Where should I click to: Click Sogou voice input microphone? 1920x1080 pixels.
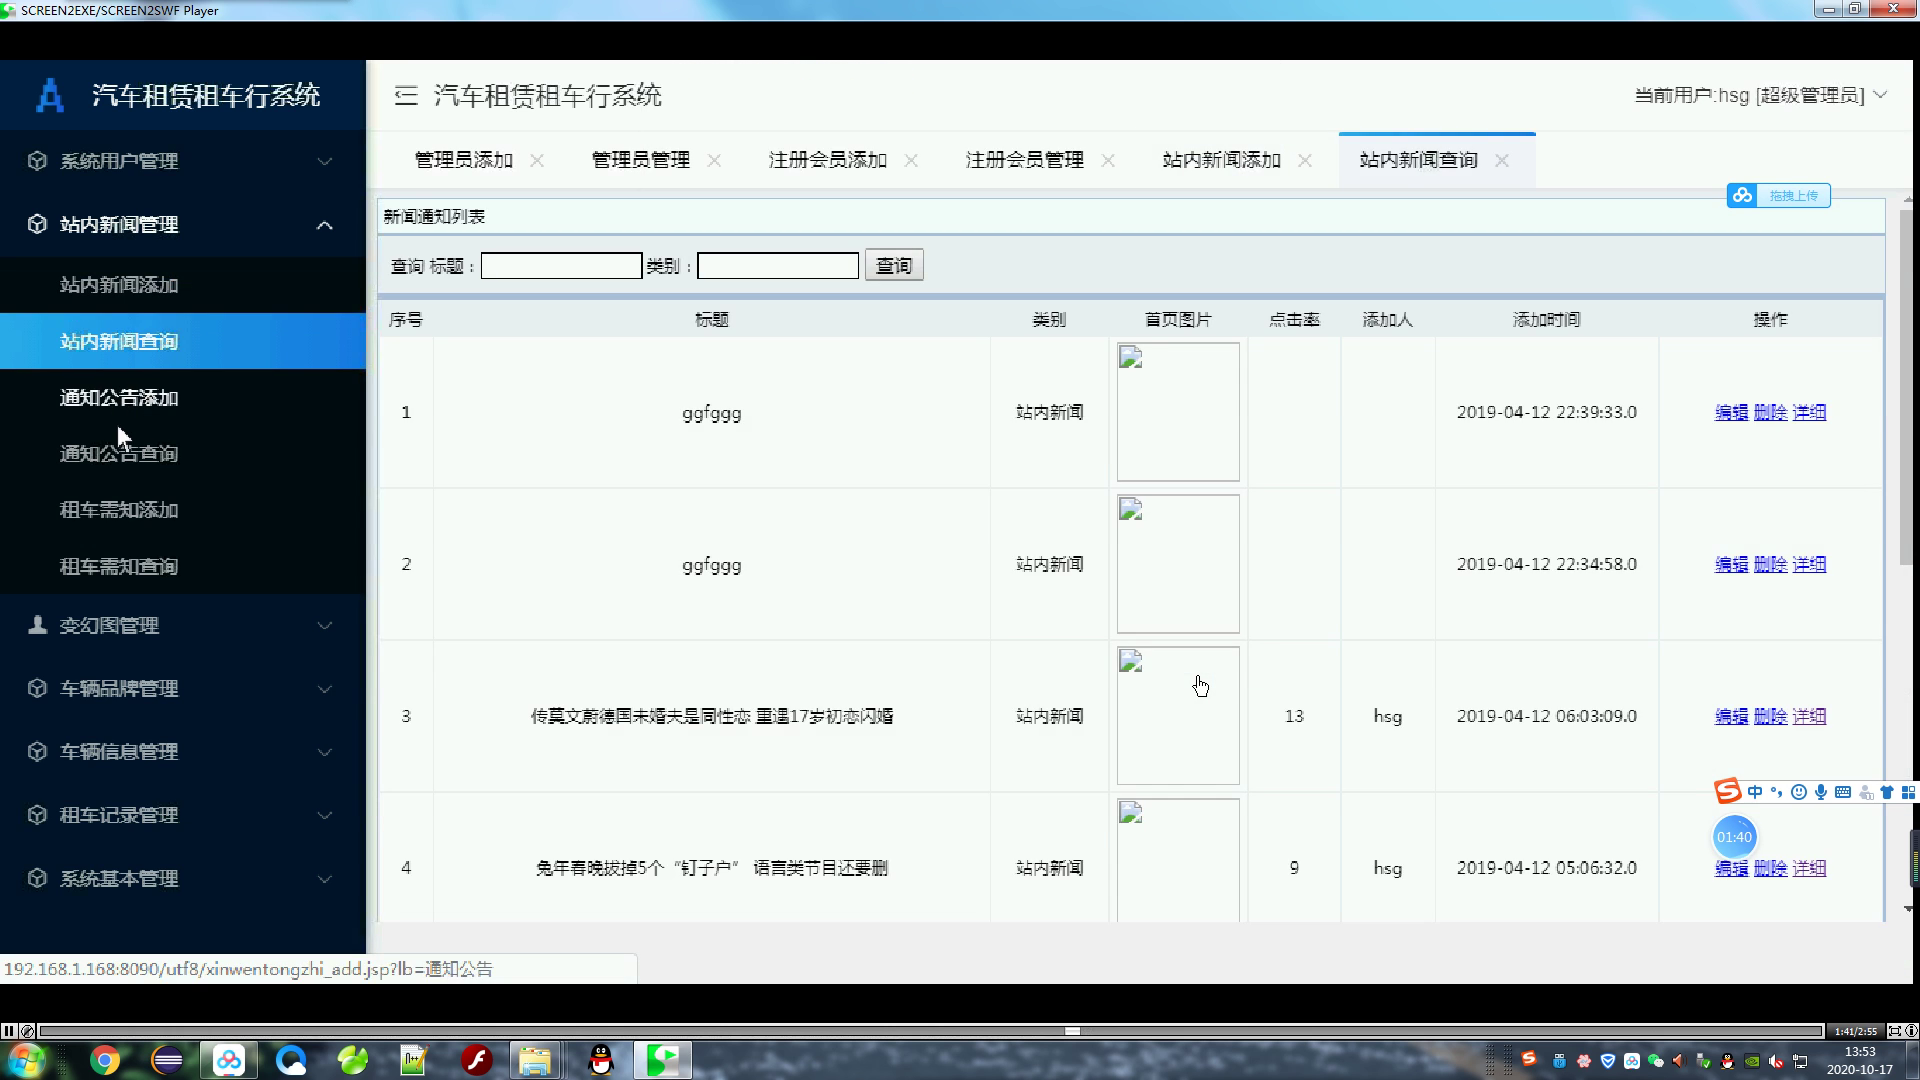click(x=1821, y=792)
